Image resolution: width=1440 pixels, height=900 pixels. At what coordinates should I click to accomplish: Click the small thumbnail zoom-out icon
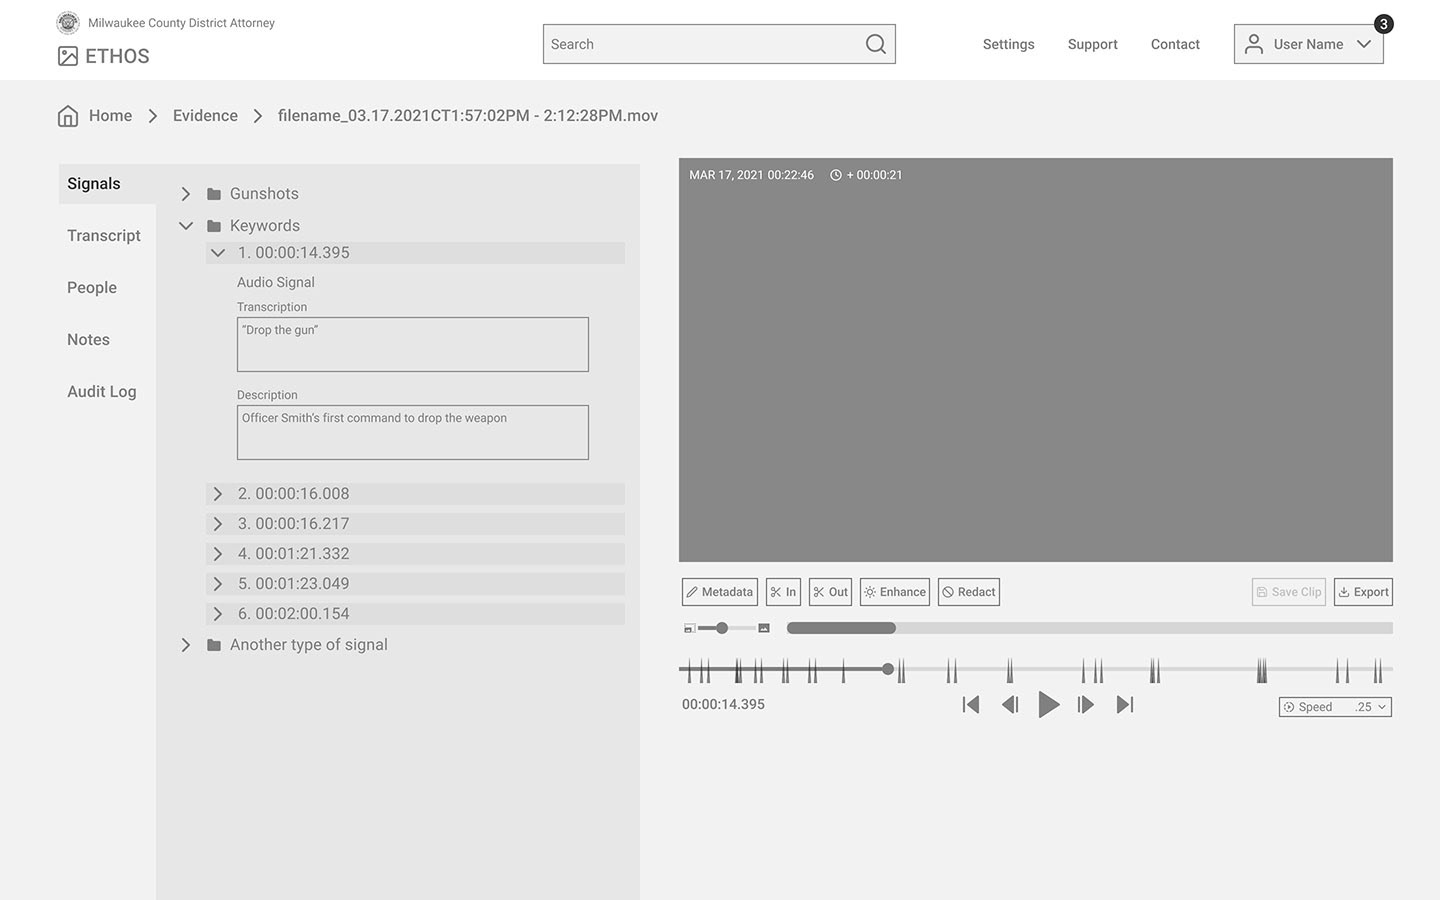pos(689,628)
